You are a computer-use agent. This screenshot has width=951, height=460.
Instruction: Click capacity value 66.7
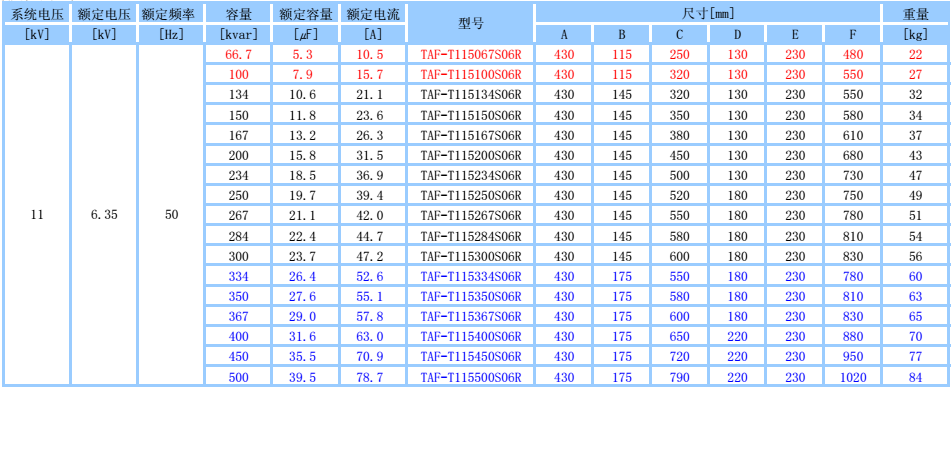pos(238,55)
